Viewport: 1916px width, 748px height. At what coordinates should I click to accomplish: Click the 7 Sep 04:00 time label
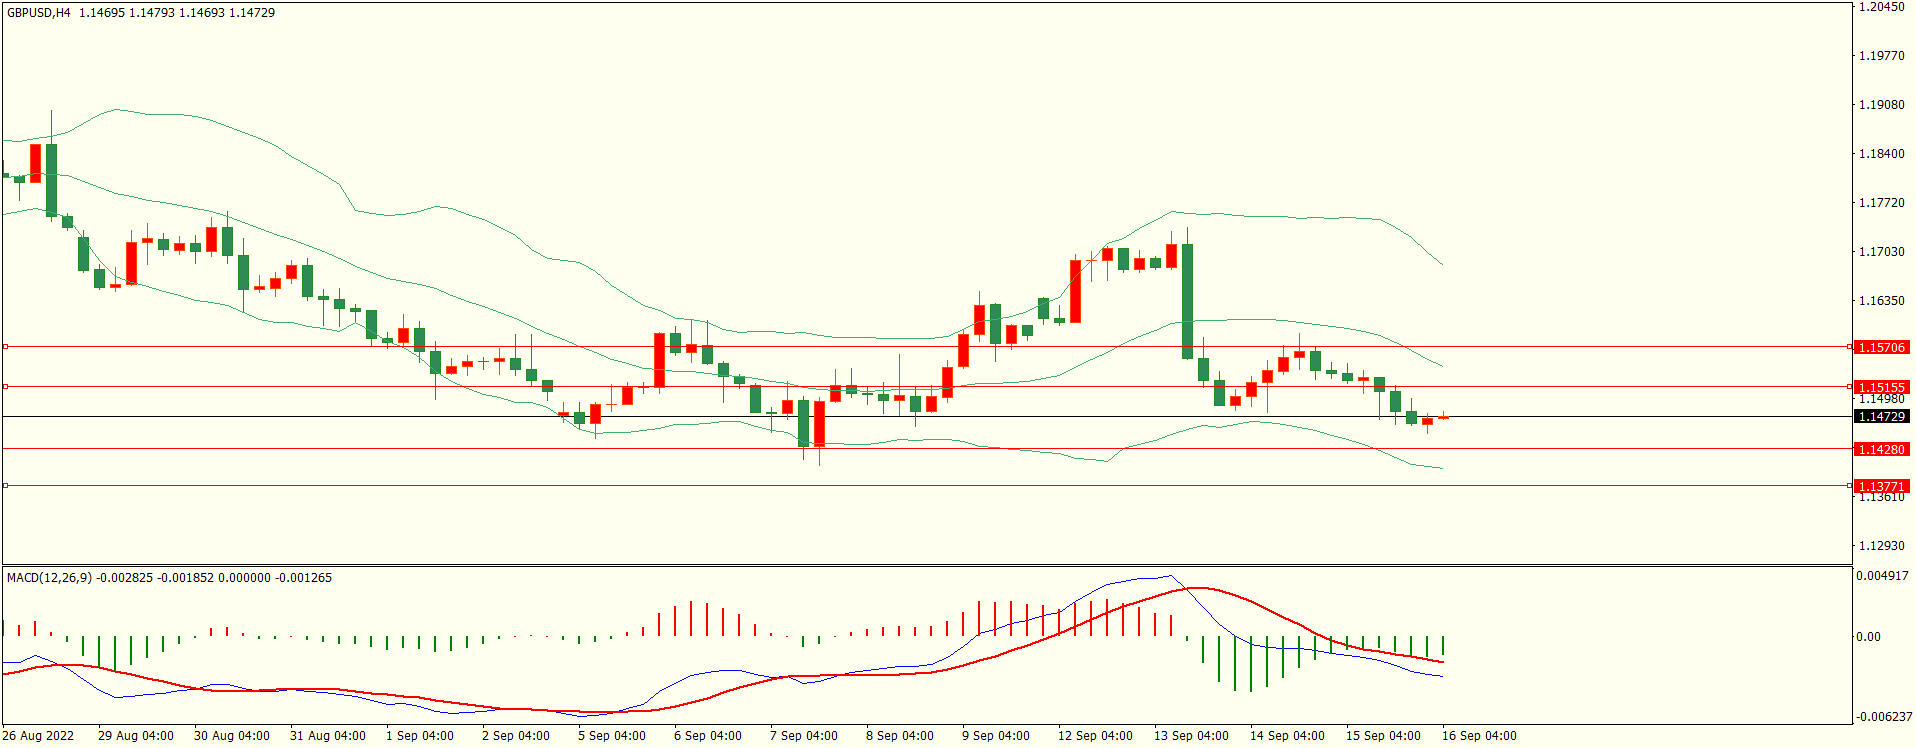click(803, 736)
